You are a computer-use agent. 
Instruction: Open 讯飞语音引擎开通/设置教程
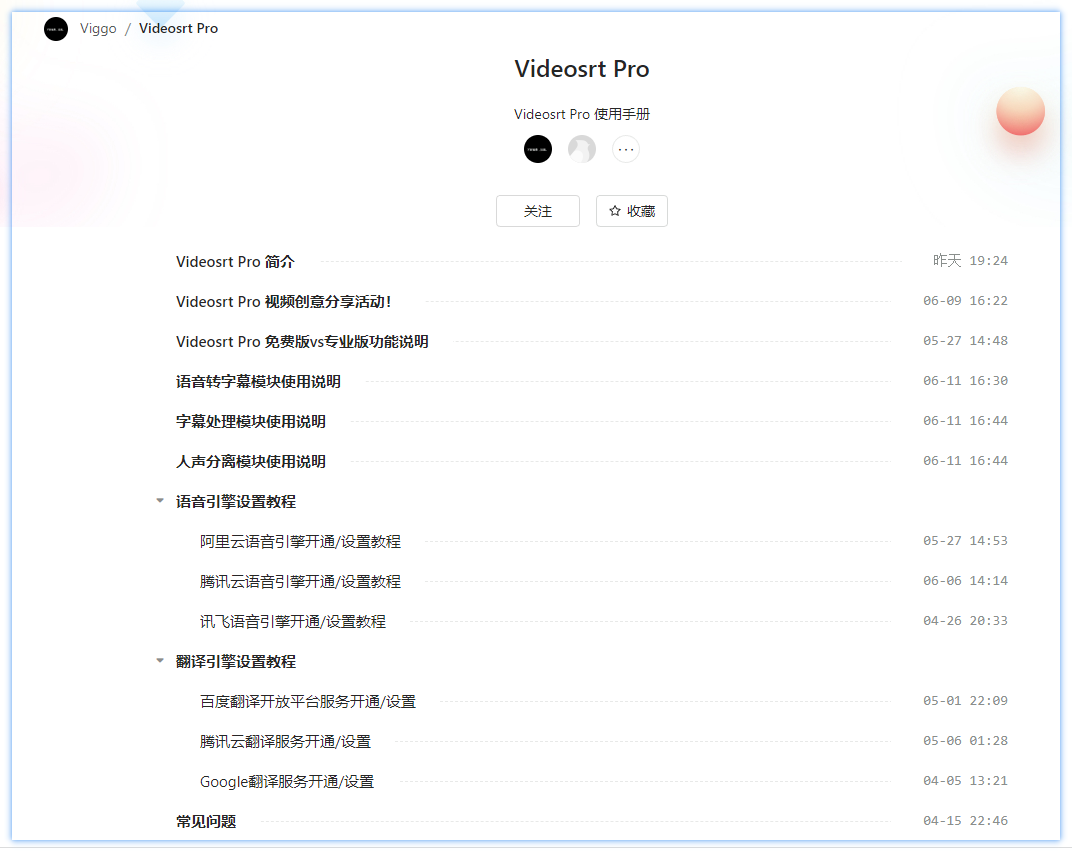point(293,622)
